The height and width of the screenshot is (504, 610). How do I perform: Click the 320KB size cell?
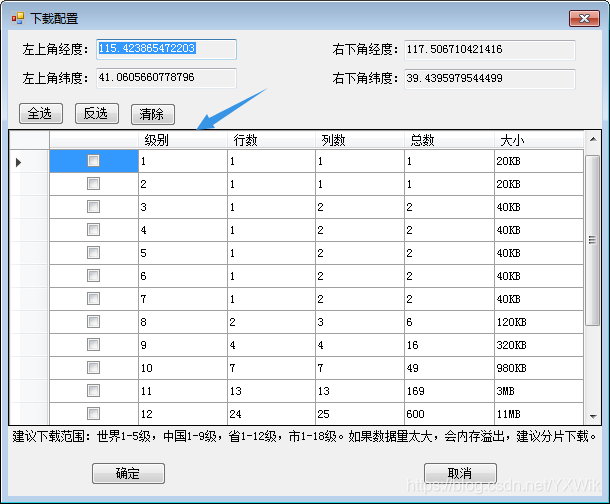point(539,345)
